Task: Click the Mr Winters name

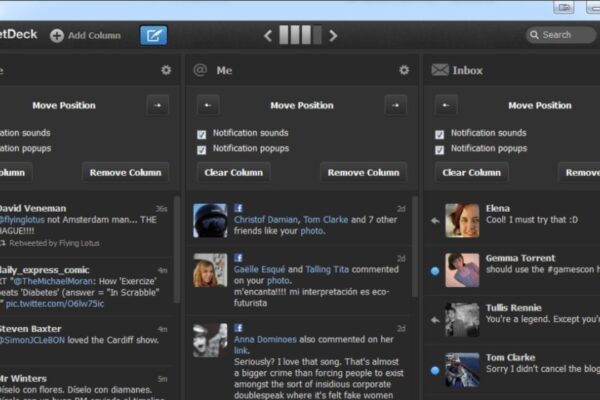Action: [23, 379]
